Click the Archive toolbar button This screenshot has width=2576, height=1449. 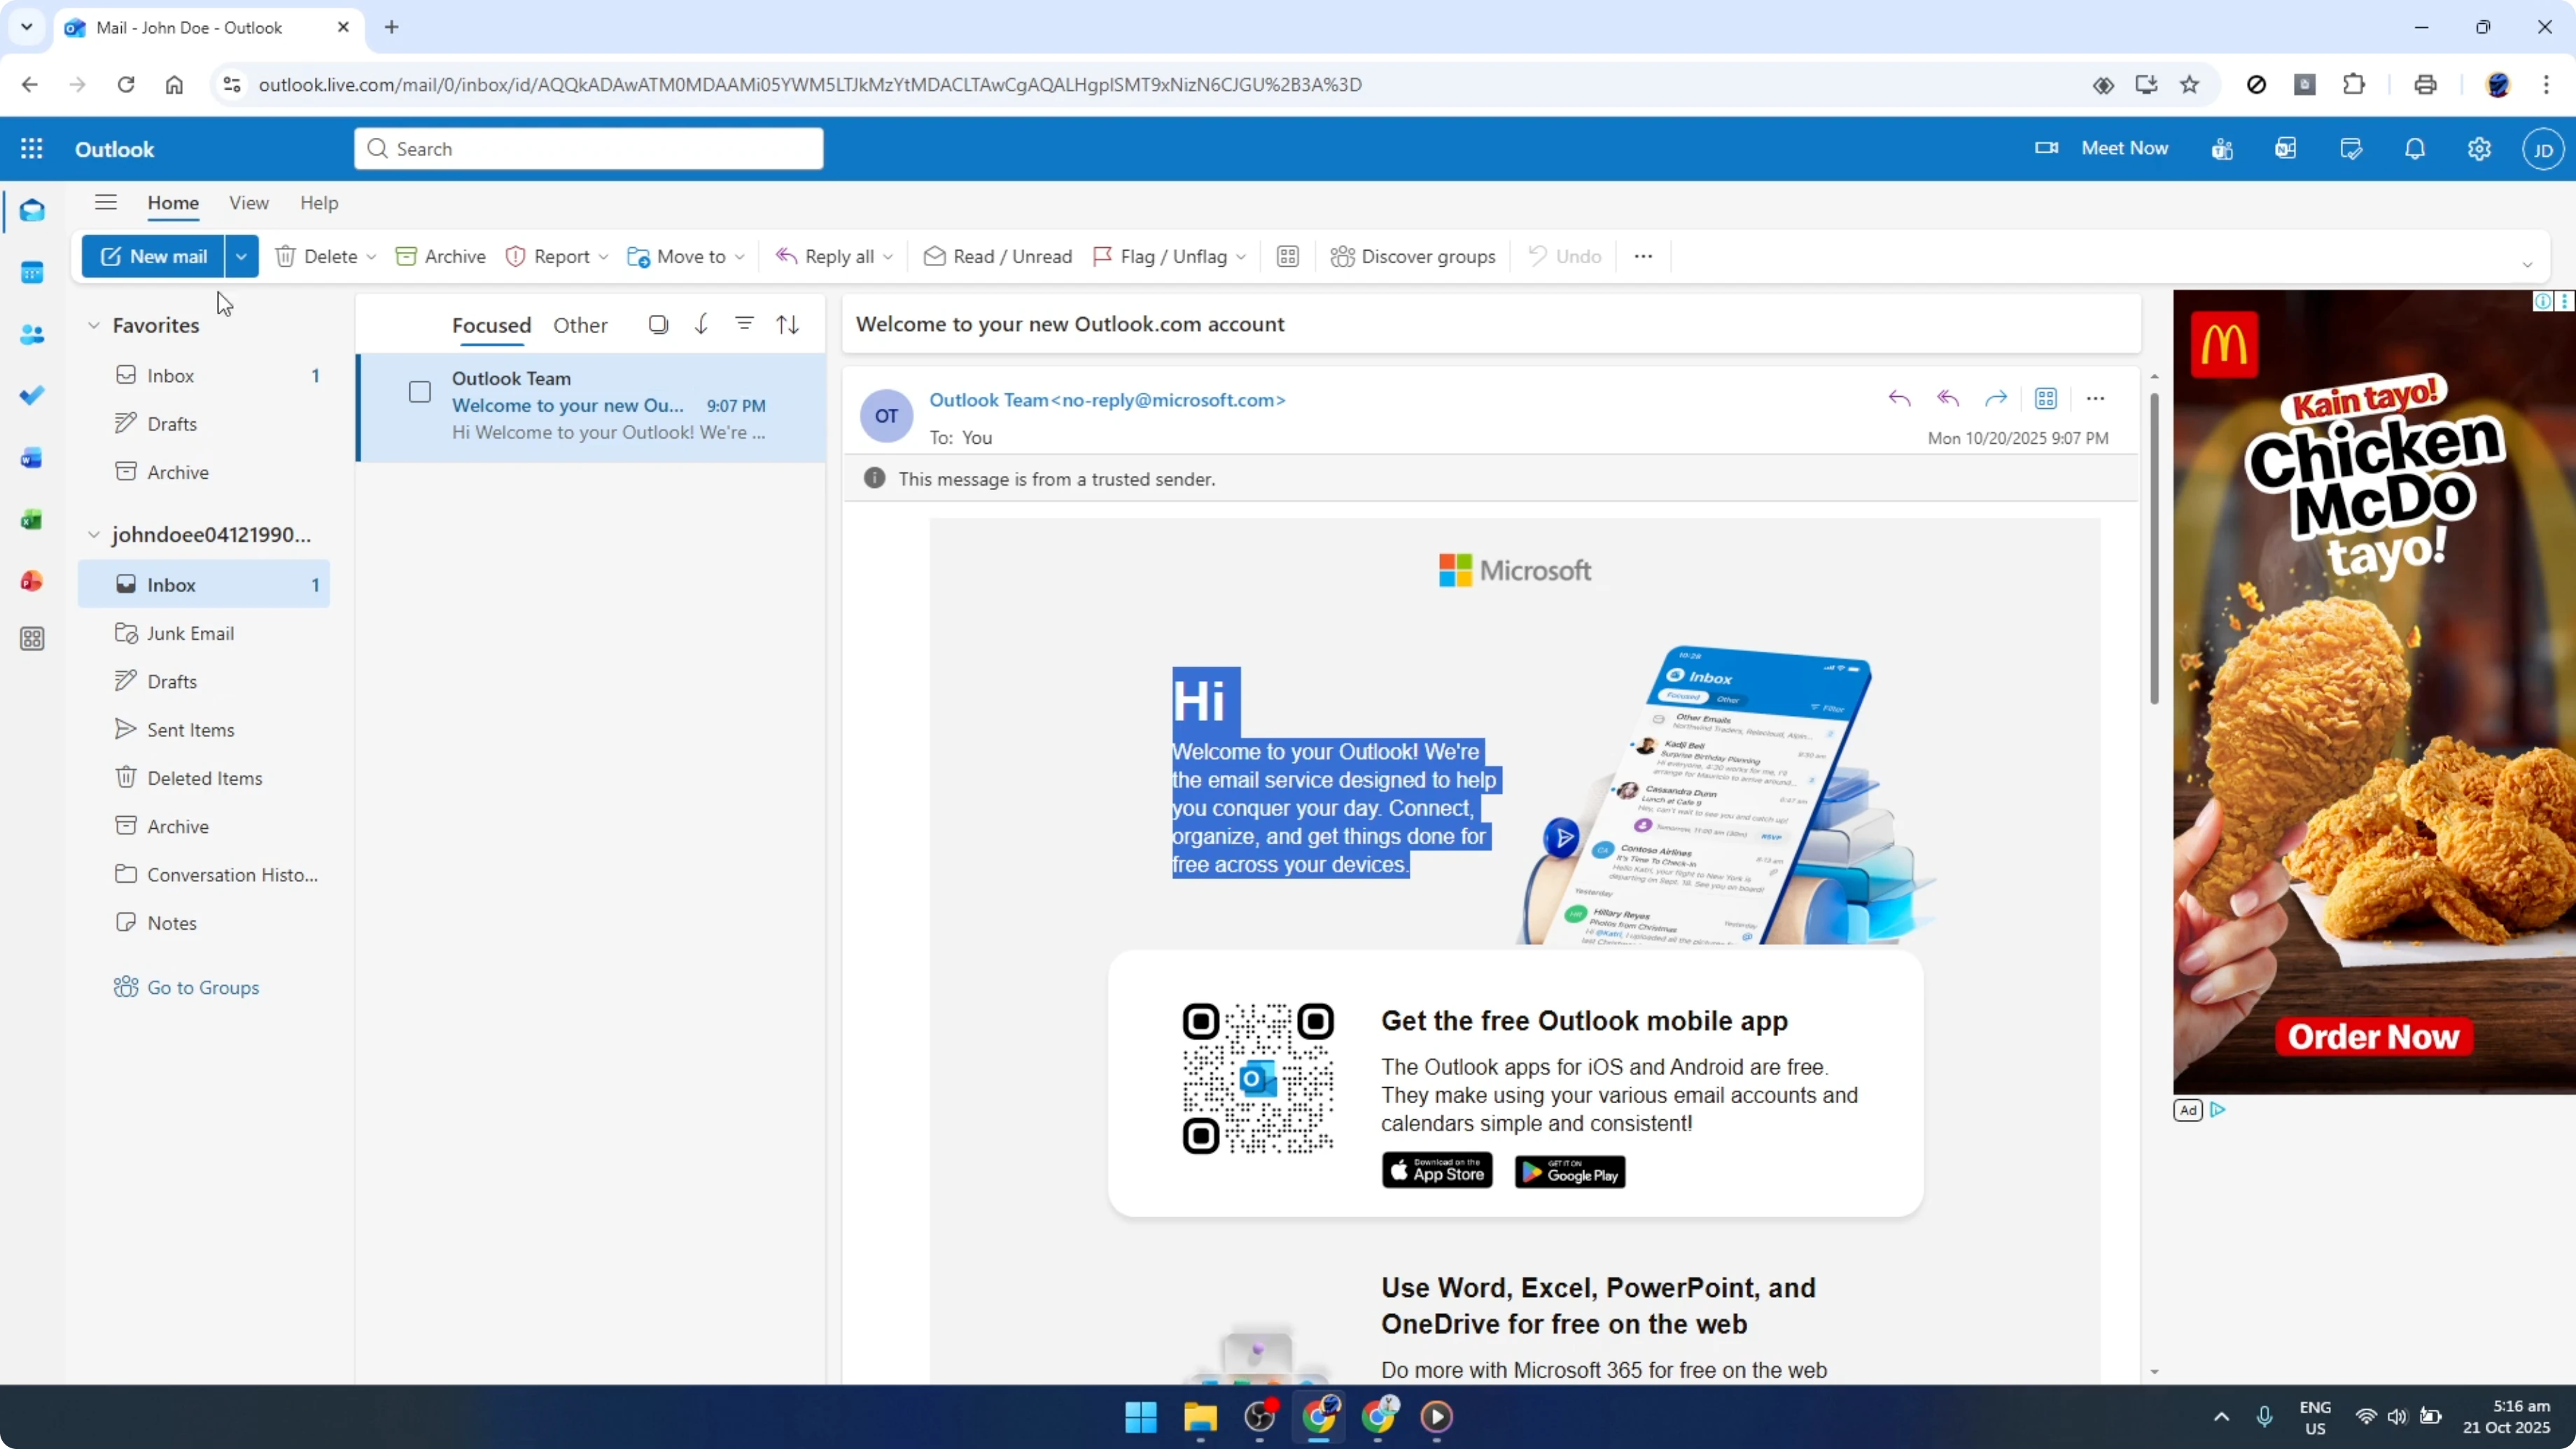pyautogui.click(x=440, y=257)
